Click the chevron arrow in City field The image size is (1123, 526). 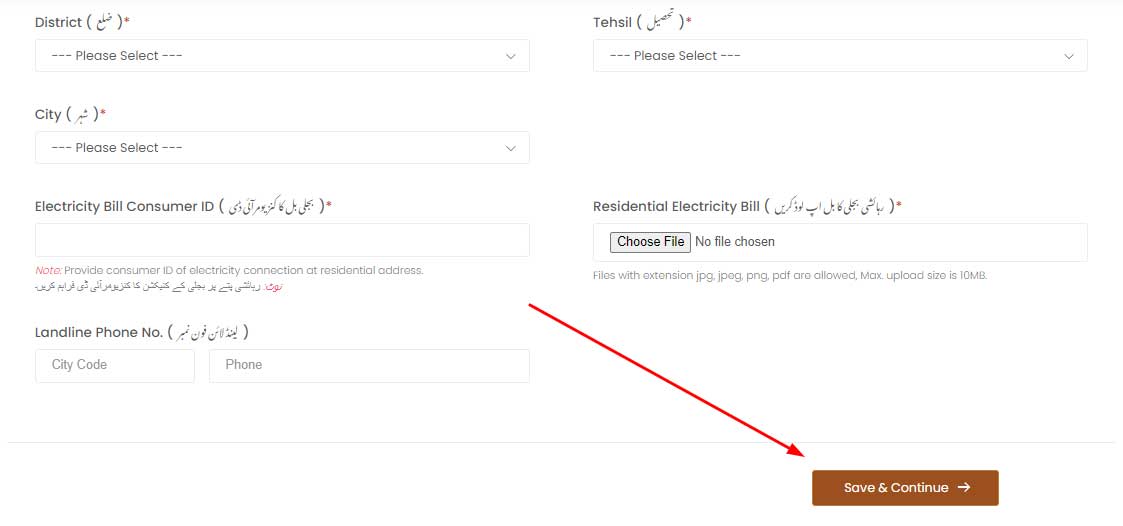click(511, 148)
